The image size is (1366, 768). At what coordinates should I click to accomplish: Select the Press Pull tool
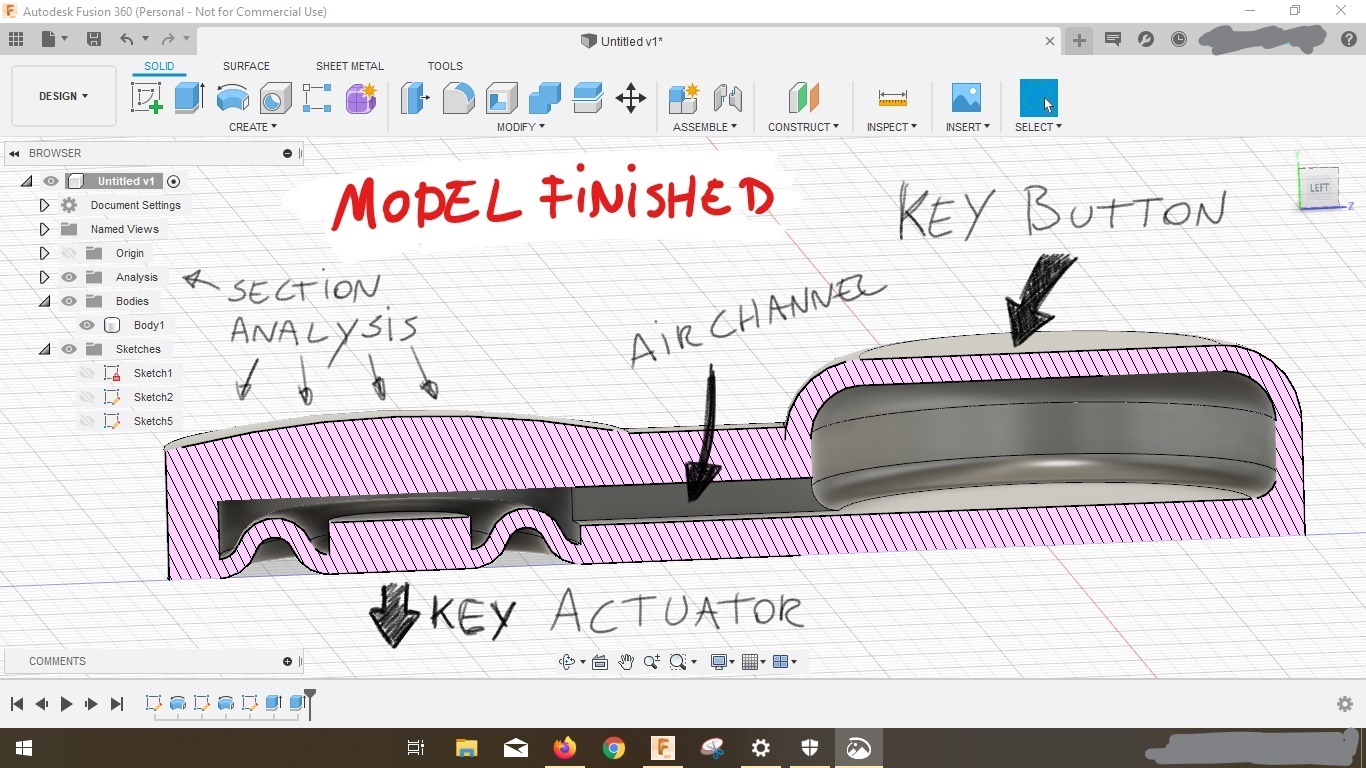(x=415, y=98)
